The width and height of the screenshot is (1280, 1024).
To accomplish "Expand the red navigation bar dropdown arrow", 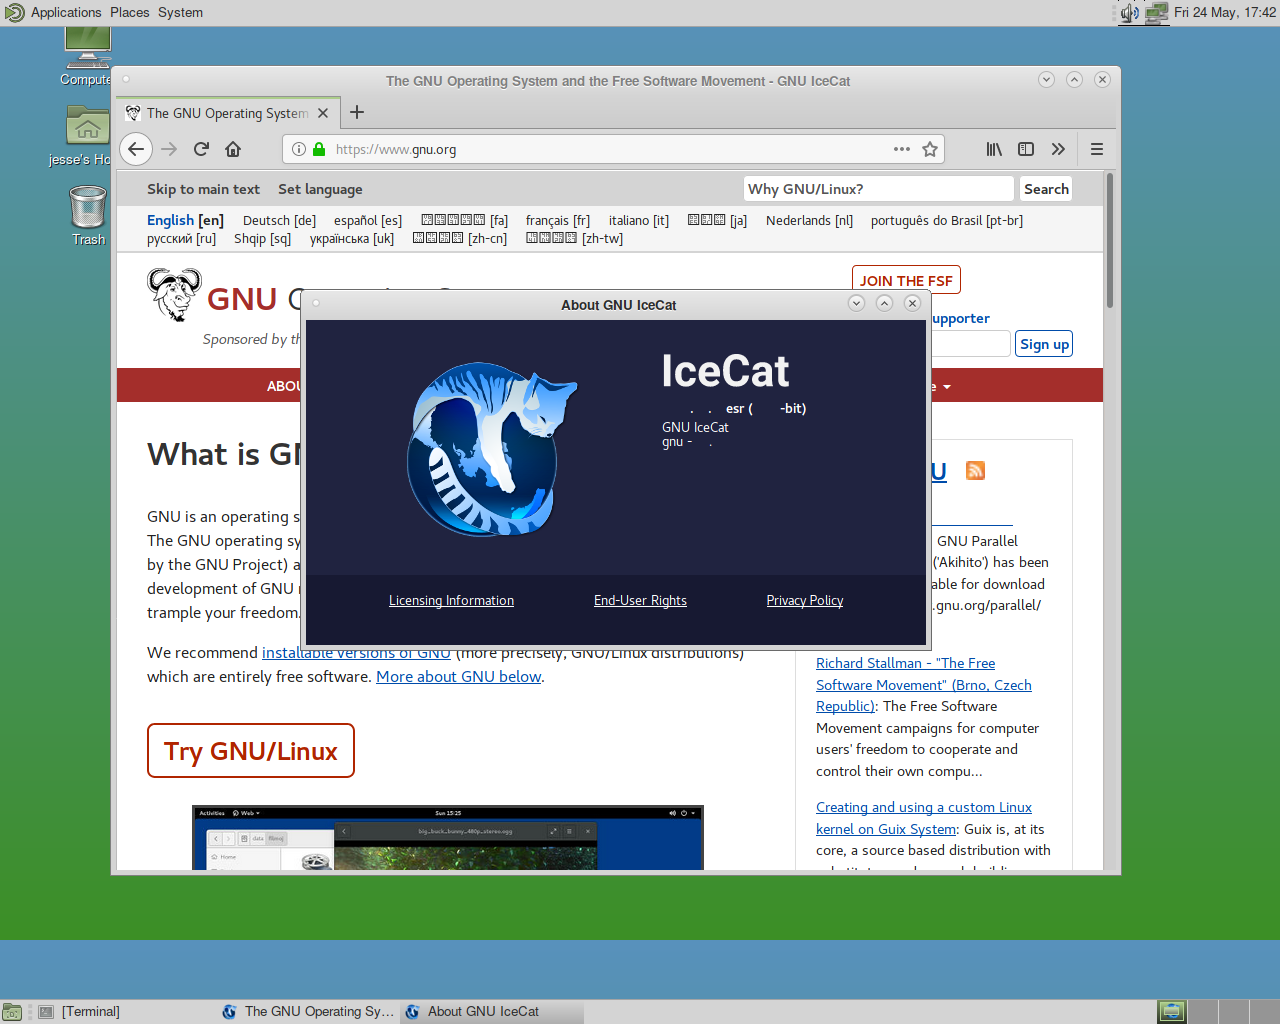I will tap(946, 387).
